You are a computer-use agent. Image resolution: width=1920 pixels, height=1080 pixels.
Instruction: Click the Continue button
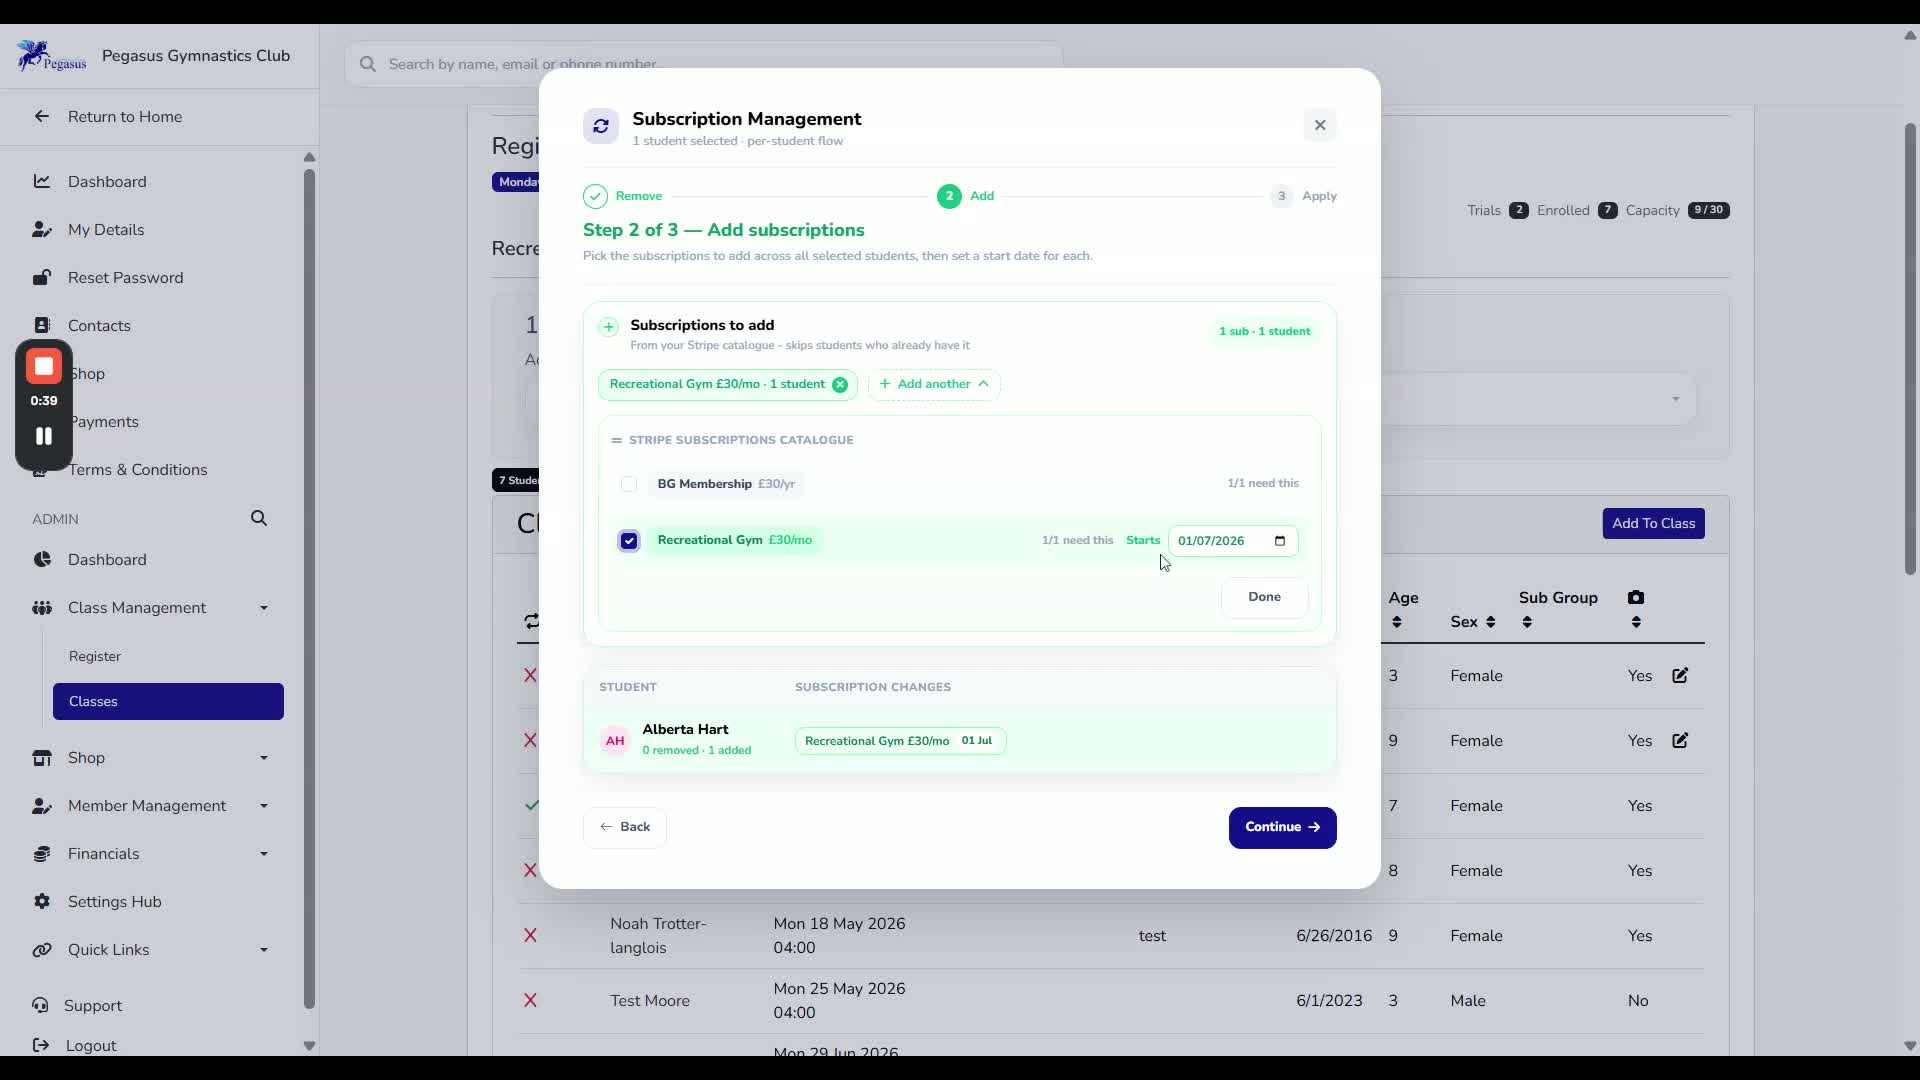click(1282, 828)
